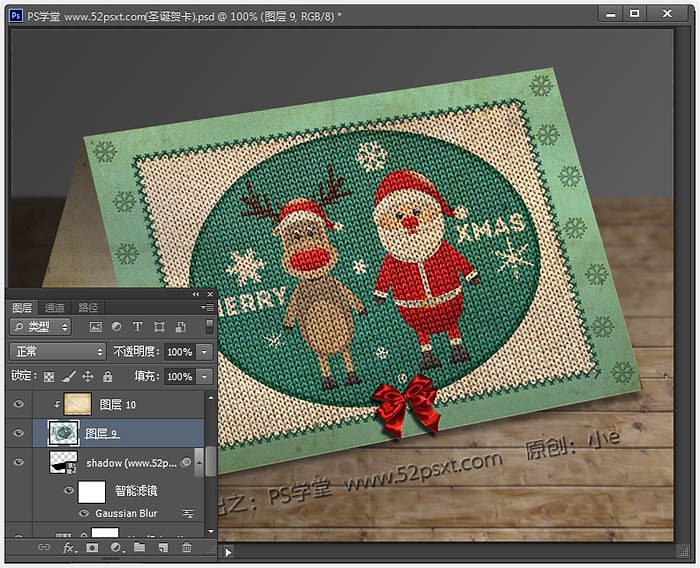Click the lock all padlock icon
This screenshot has height=568, width=700.
click(x=108, y=376)
